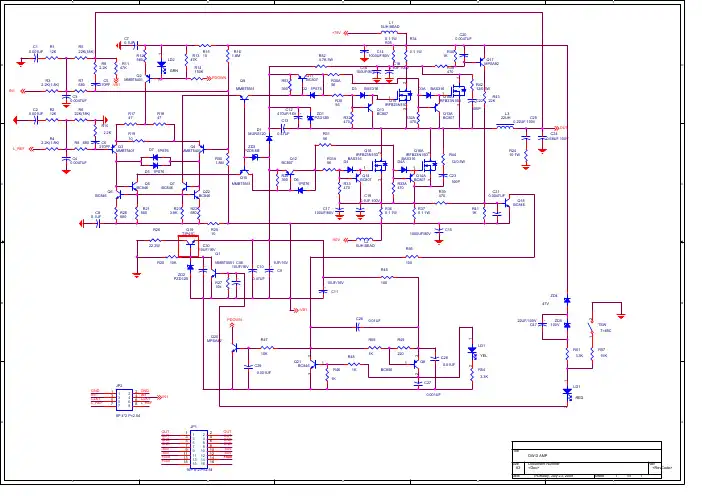Click the C24 output capacitor
This screenshot has height=496, width=702.
542,137
